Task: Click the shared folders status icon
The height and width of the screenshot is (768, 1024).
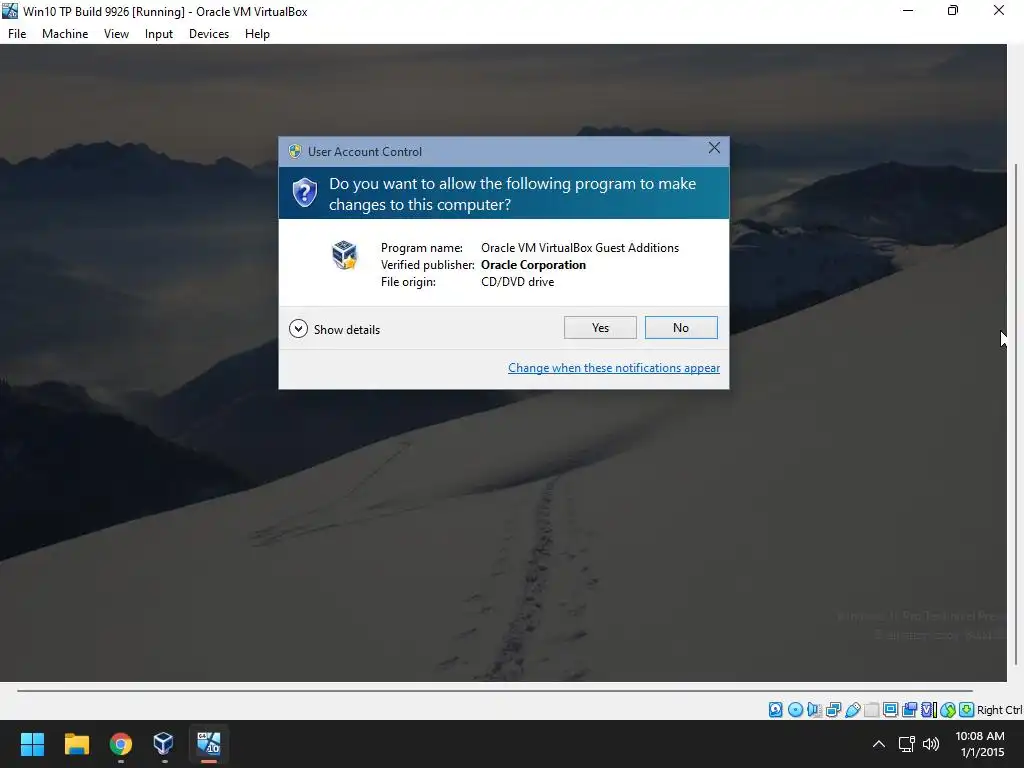Action: pyautogui.click(x=871, y=710)
